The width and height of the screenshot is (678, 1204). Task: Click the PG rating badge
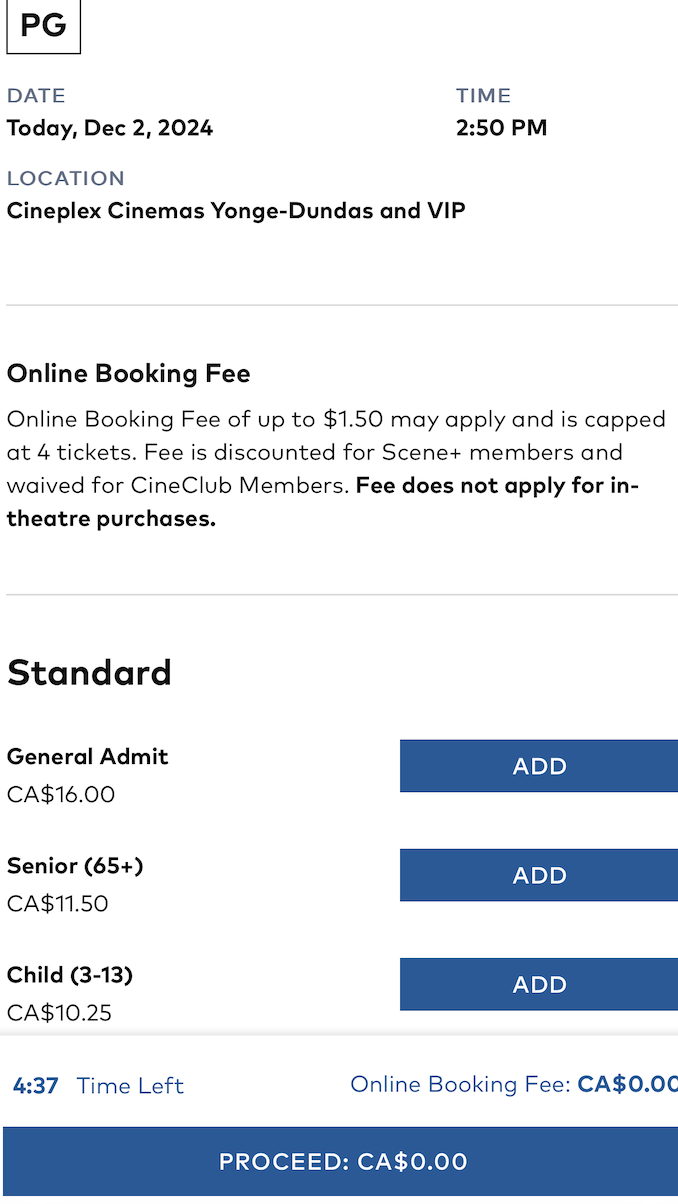pos(43,25)
